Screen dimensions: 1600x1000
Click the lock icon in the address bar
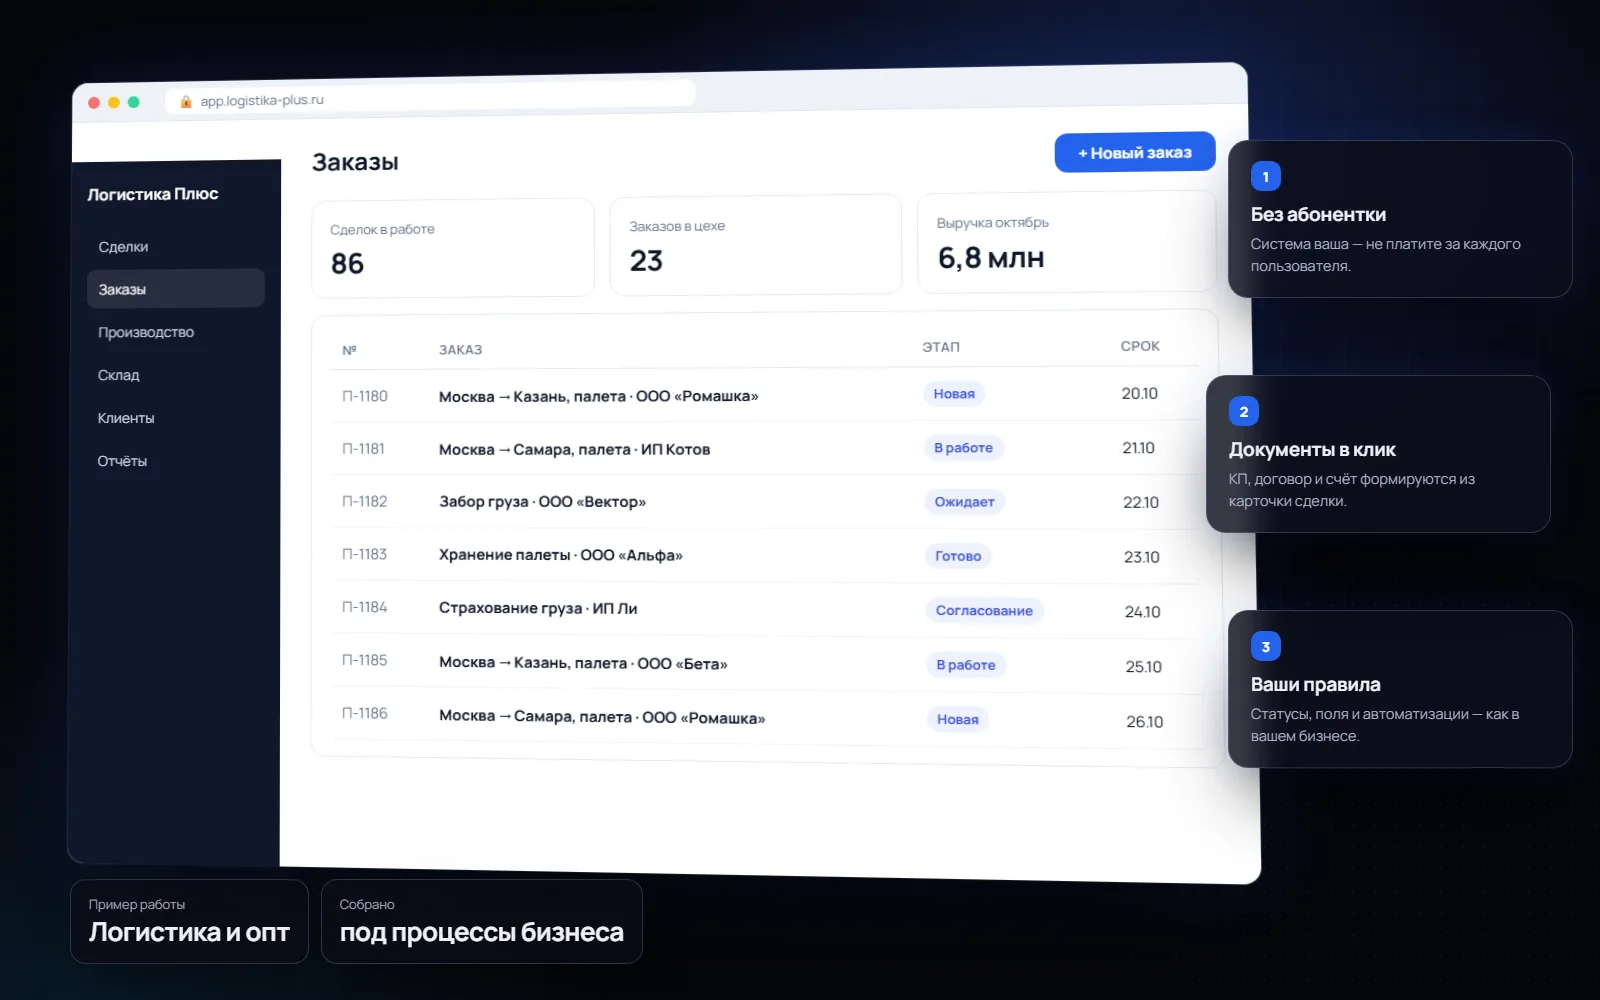coord(185,101)
